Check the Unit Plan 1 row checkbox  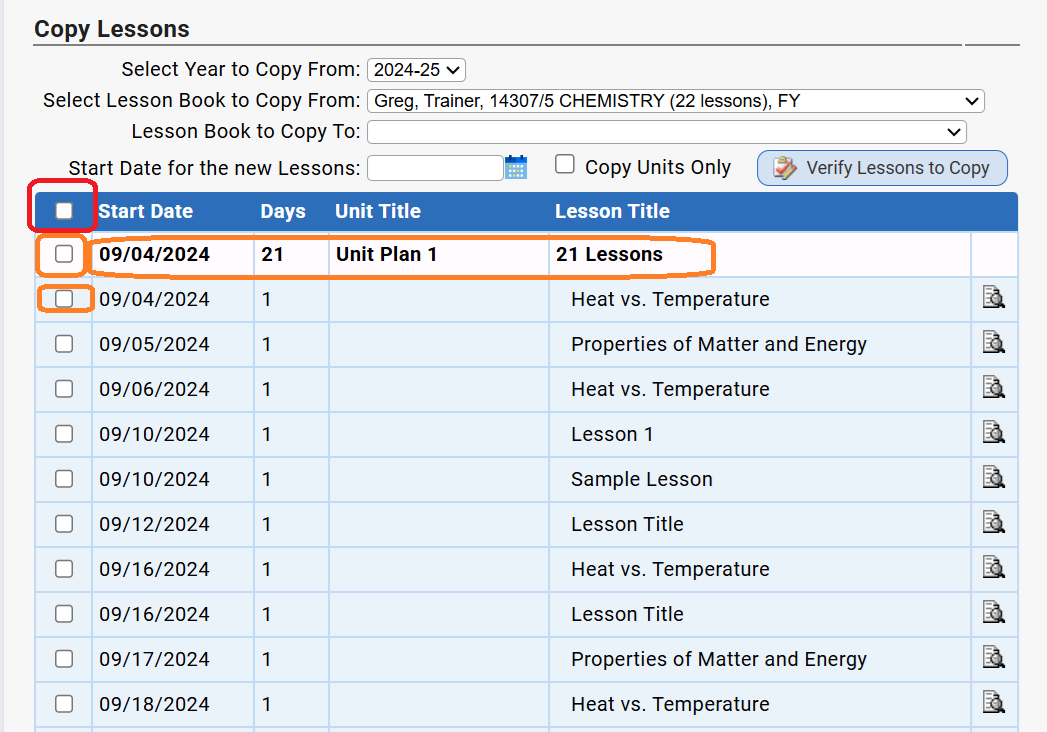click(x=64, y=254)
